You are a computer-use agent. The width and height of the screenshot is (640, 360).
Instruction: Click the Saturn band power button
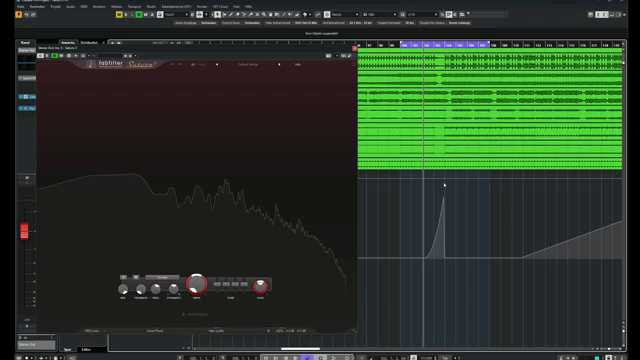point(124,277)
